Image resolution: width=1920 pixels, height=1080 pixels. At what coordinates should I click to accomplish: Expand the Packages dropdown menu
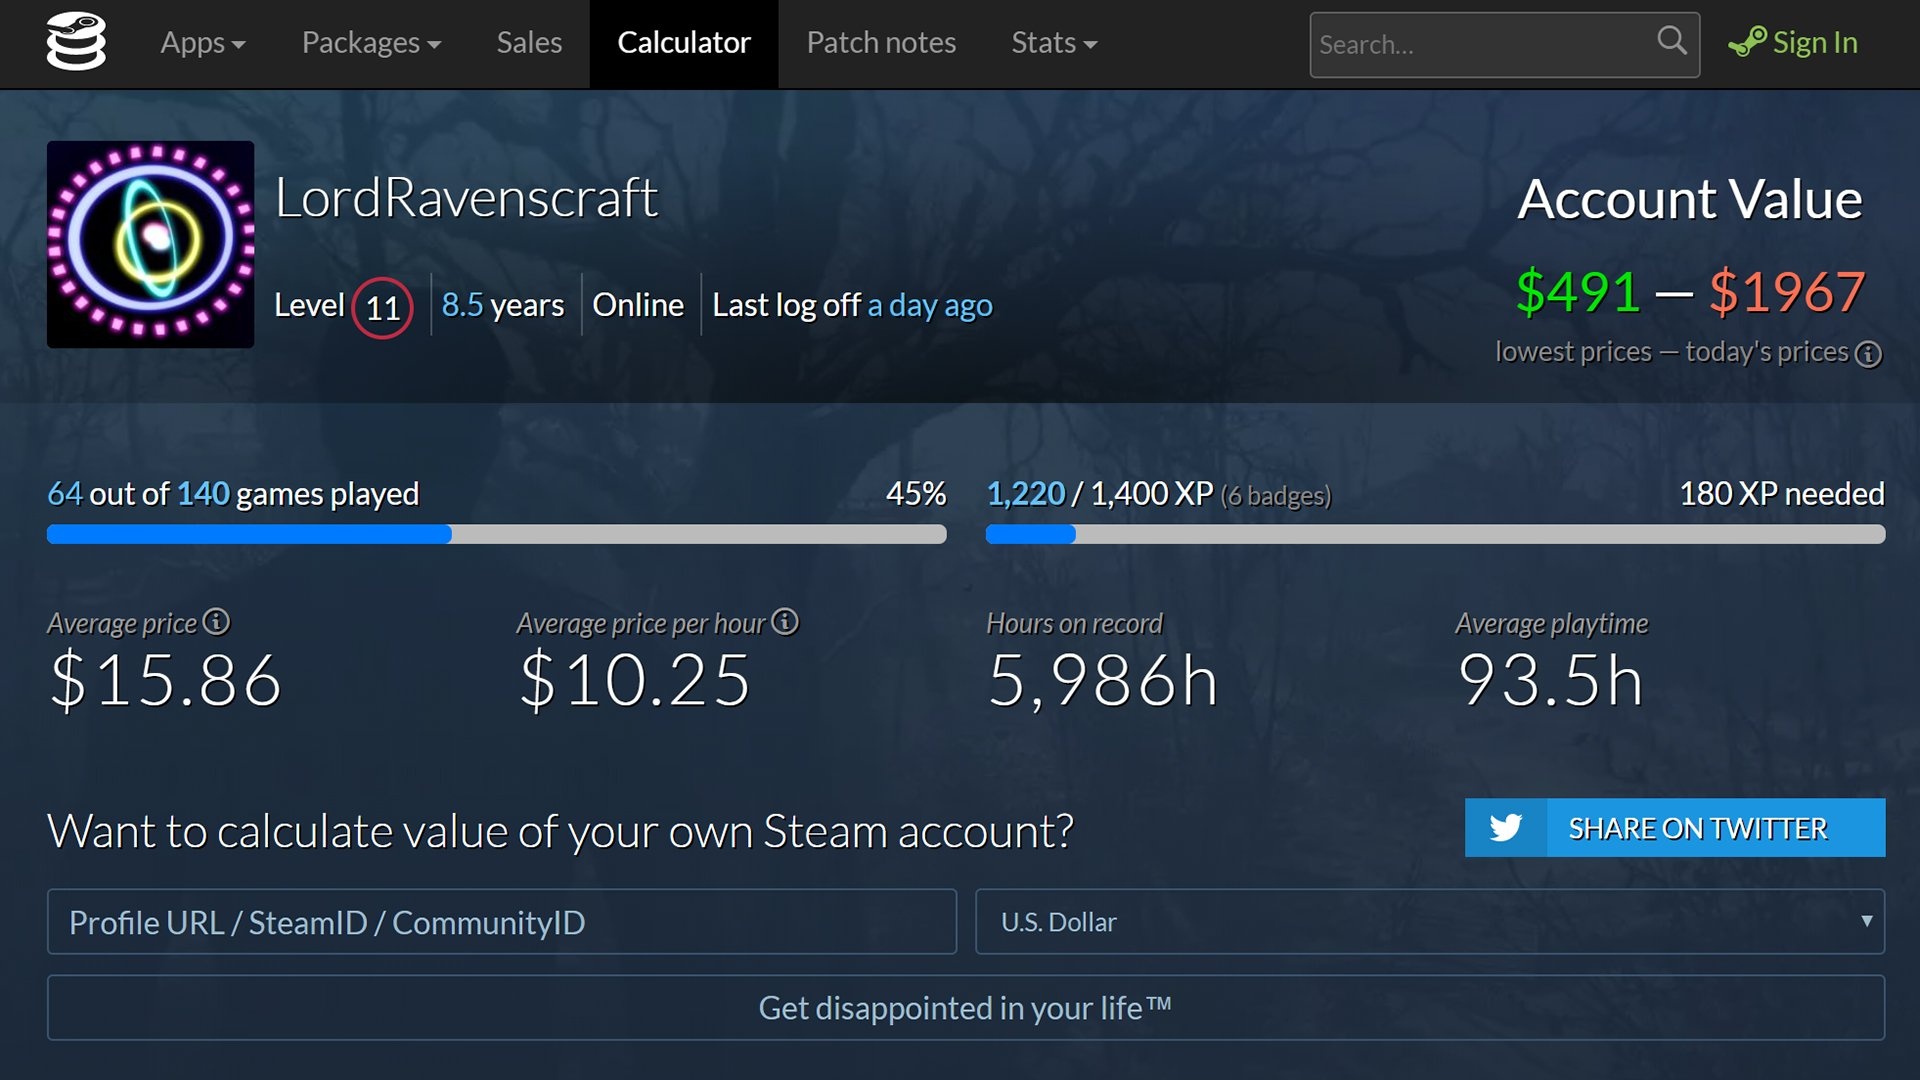pyautogui.click(x=371, y=43)
